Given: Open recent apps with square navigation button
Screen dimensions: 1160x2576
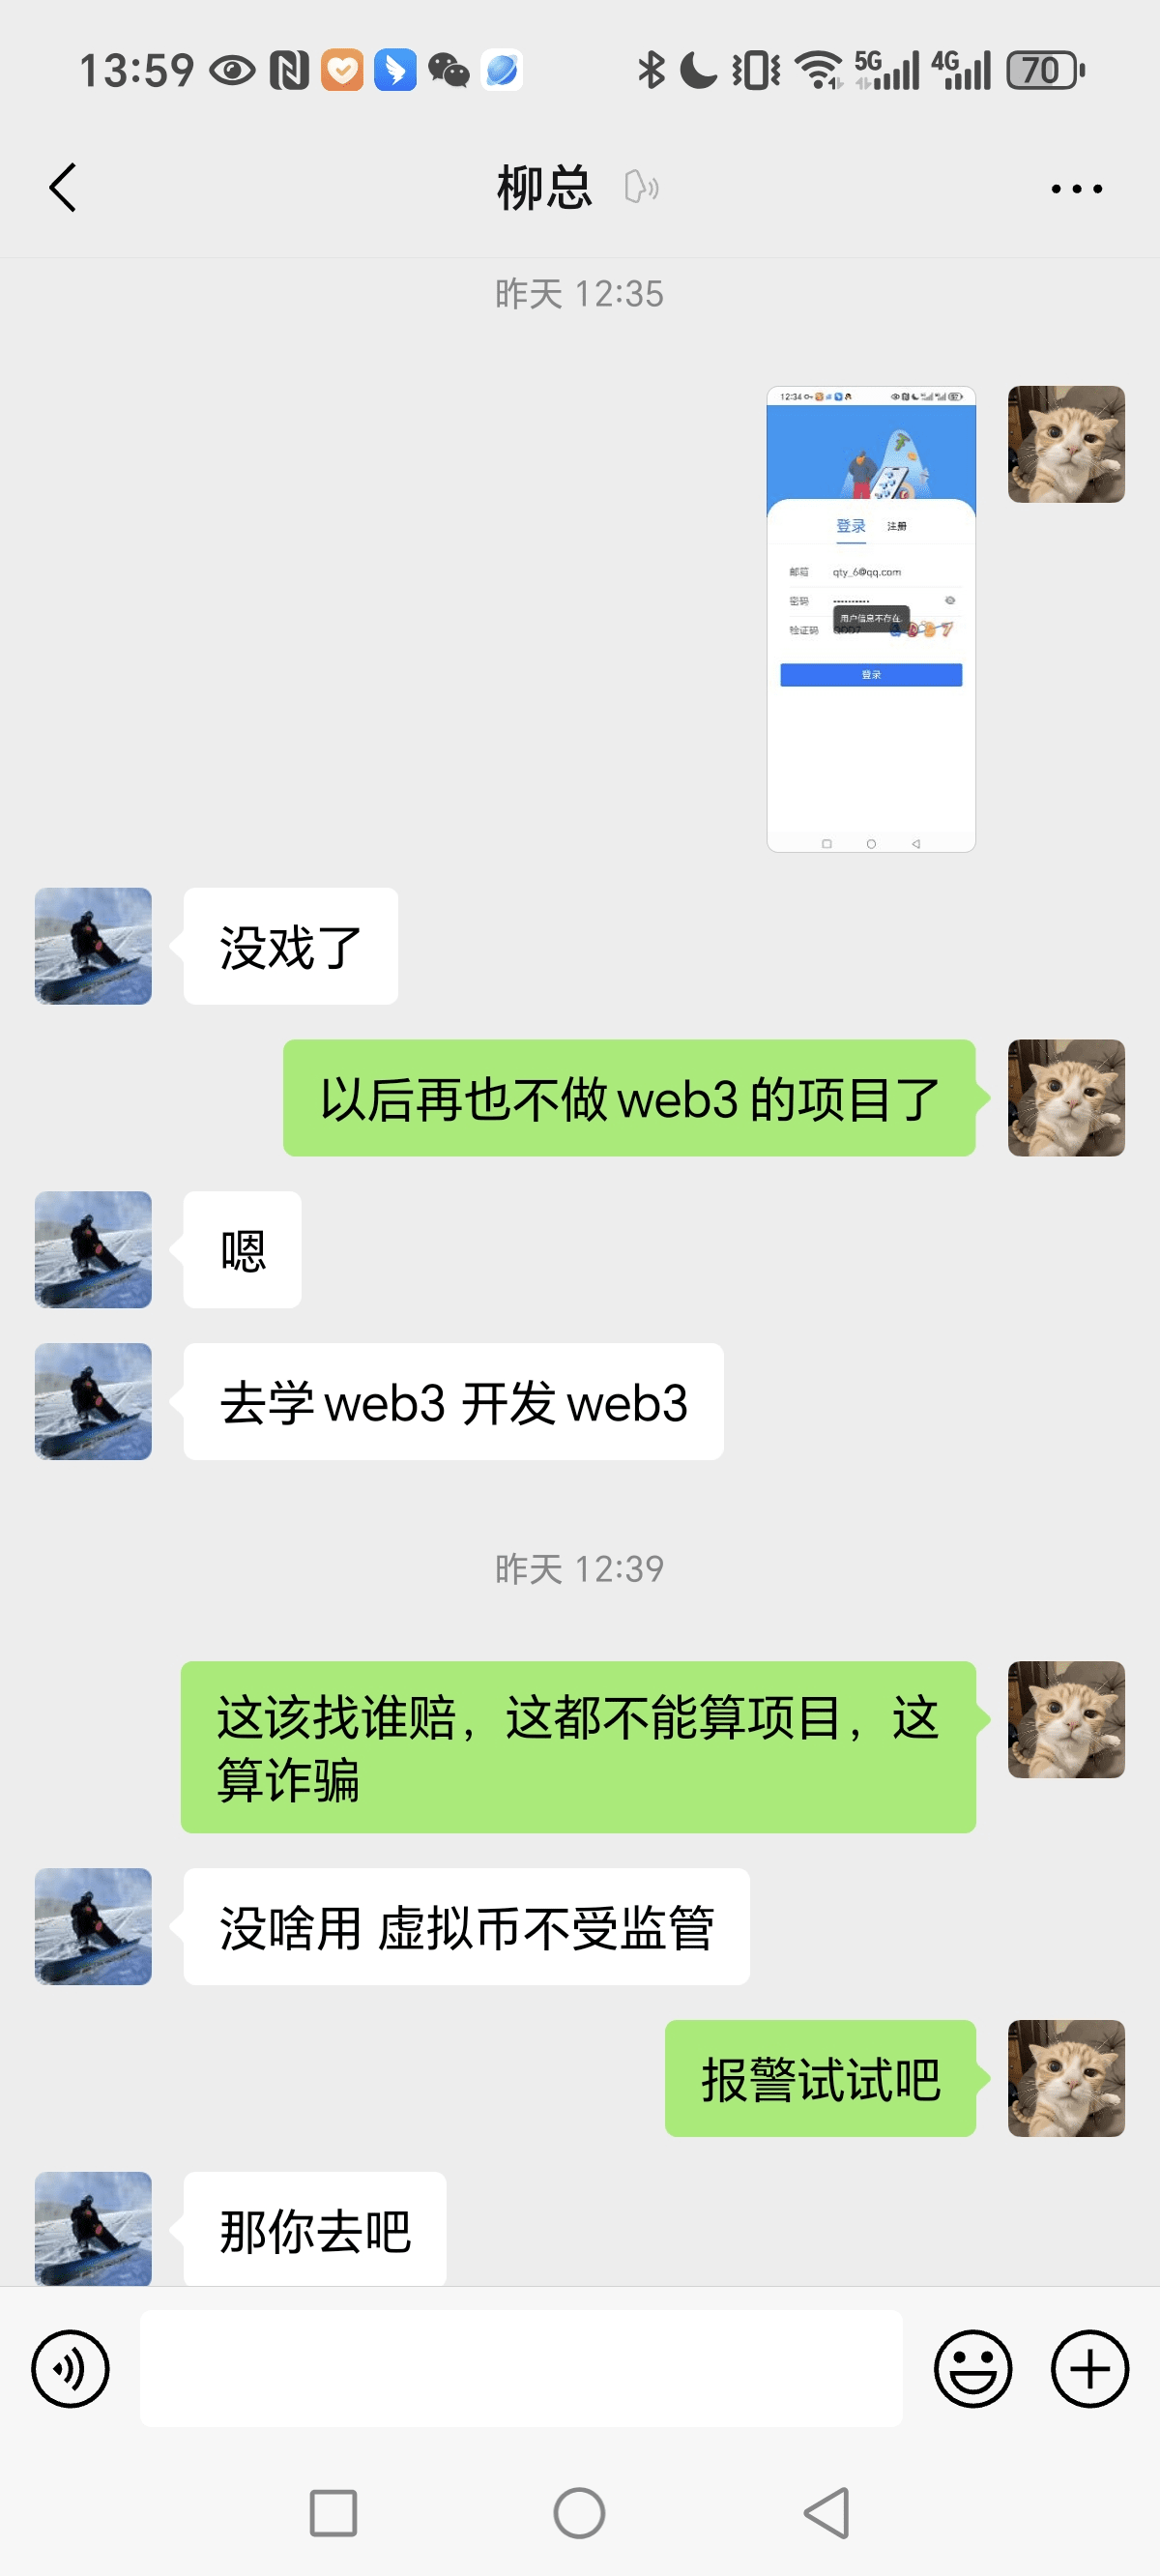Looking at the screenshot, I should coord(333,2512).
